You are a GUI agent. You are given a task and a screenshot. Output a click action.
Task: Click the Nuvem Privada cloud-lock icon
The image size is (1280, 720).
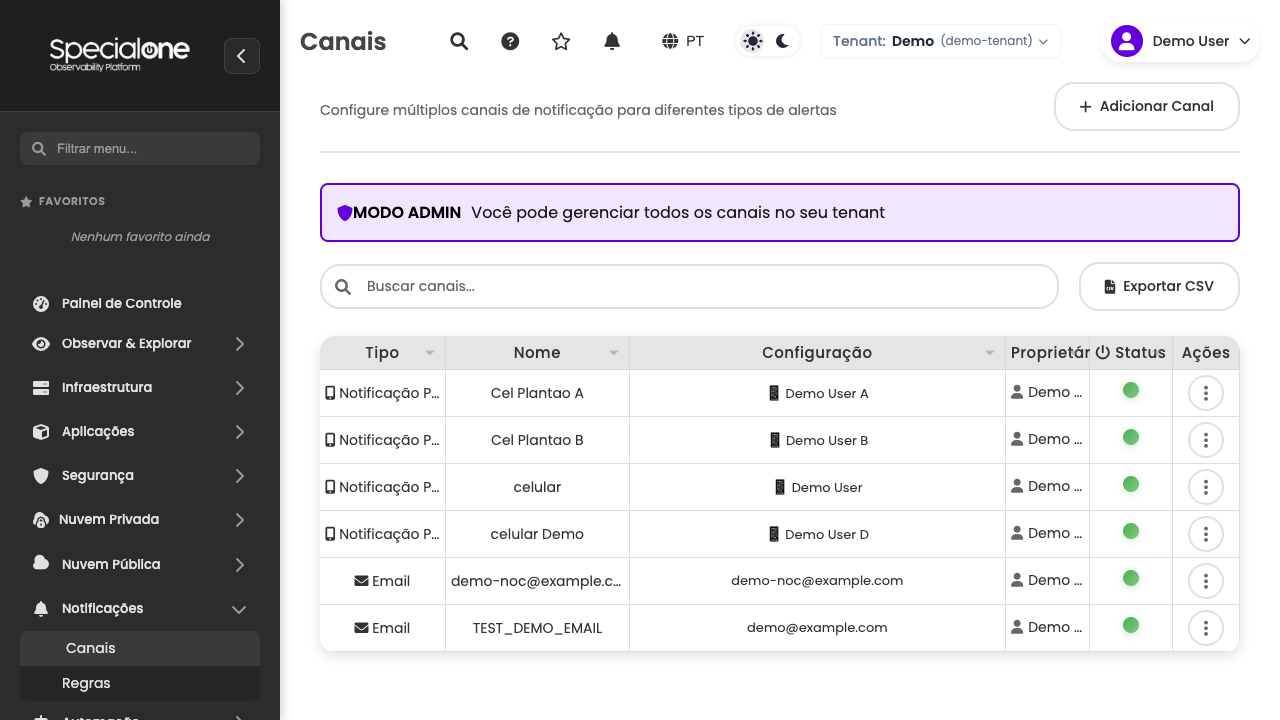tap(41, 520)
